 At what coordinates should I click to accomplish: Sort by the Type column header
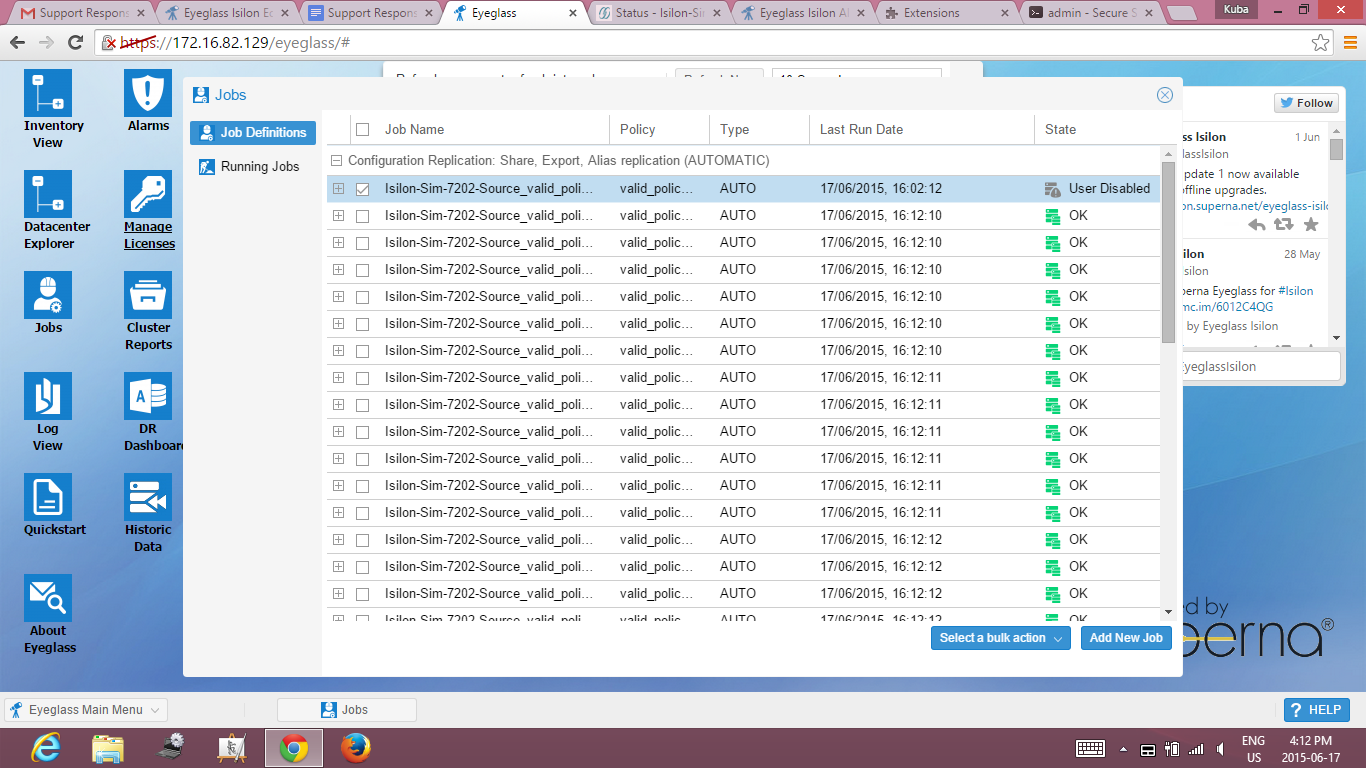(760, 129)
